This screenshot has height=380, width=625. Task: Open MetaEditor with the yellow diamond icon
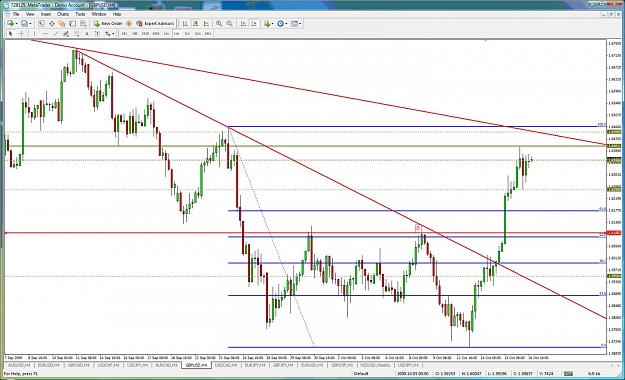click(x=129, y=24)
